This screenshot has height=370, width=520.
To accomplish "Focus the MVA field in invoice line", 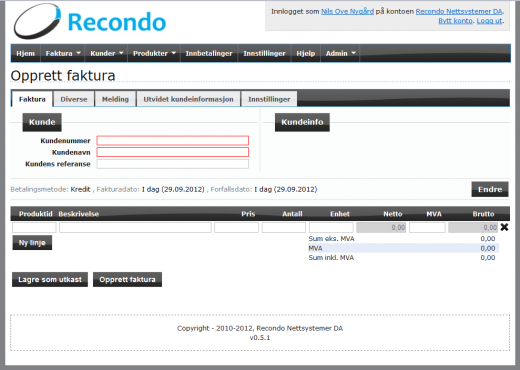I will coord(427,228).
